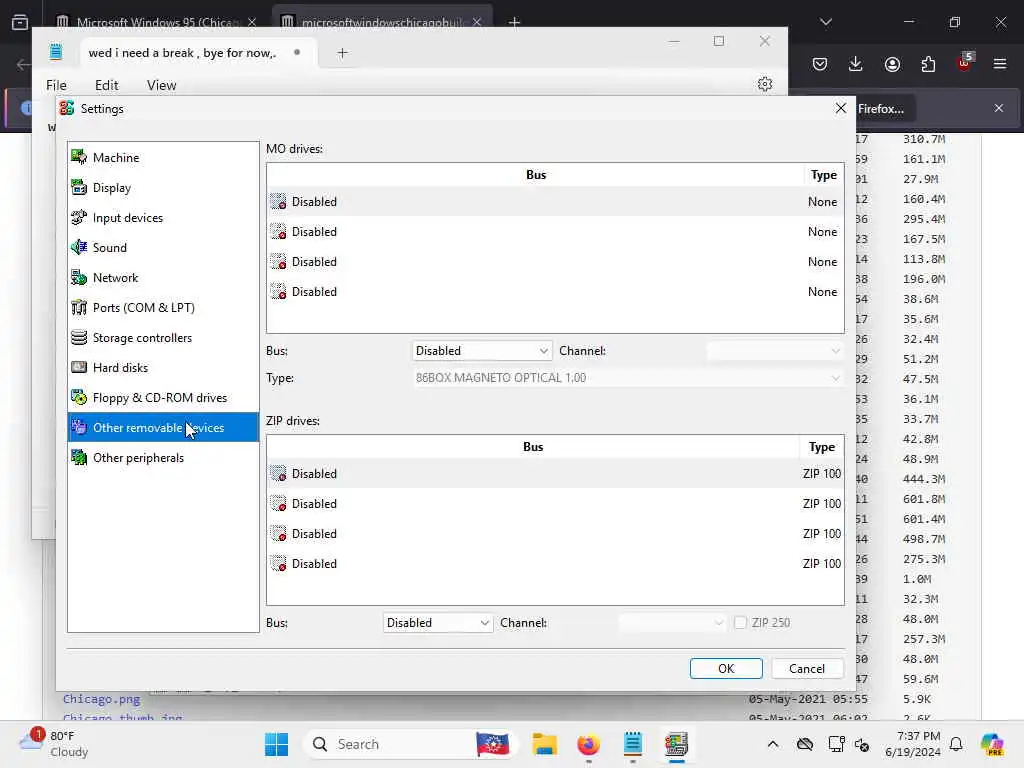This screenshot has height=768, width=1024.
Task: Open a new Firefox tab
Action: 514,22
